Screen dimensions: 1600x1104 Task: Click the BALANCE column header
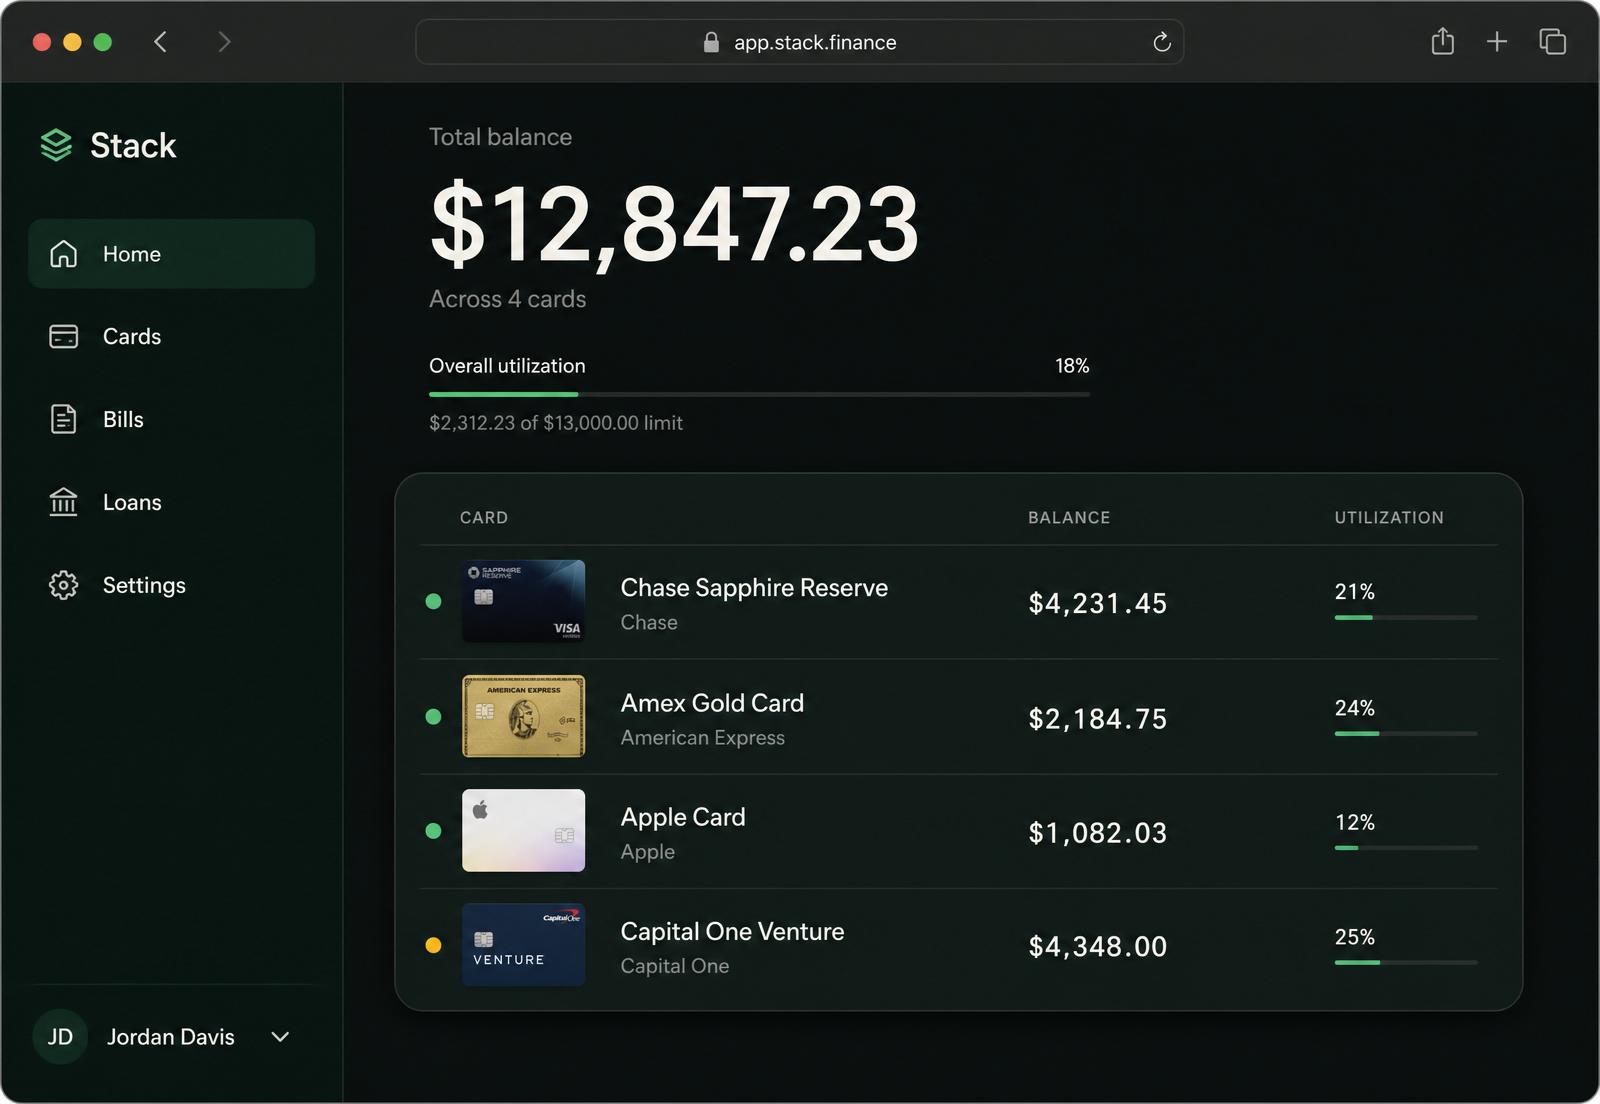coord(1069,517)
